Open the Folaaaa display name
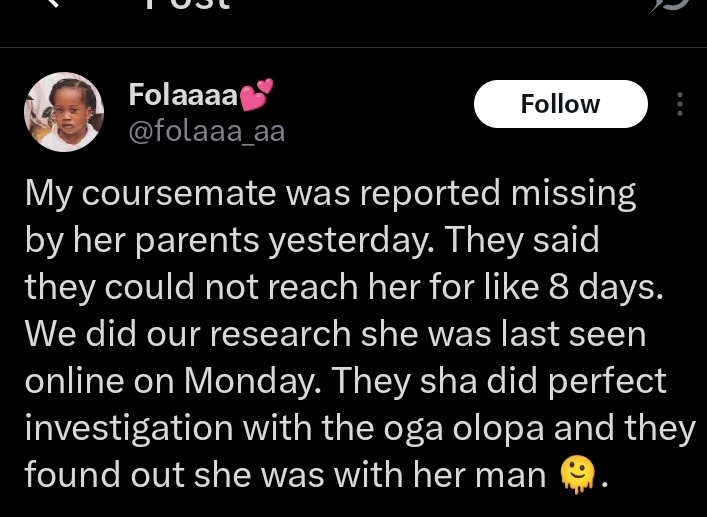The height and width of the screenshot is (517, 707). pyautogui.click(x=183, y=96)
